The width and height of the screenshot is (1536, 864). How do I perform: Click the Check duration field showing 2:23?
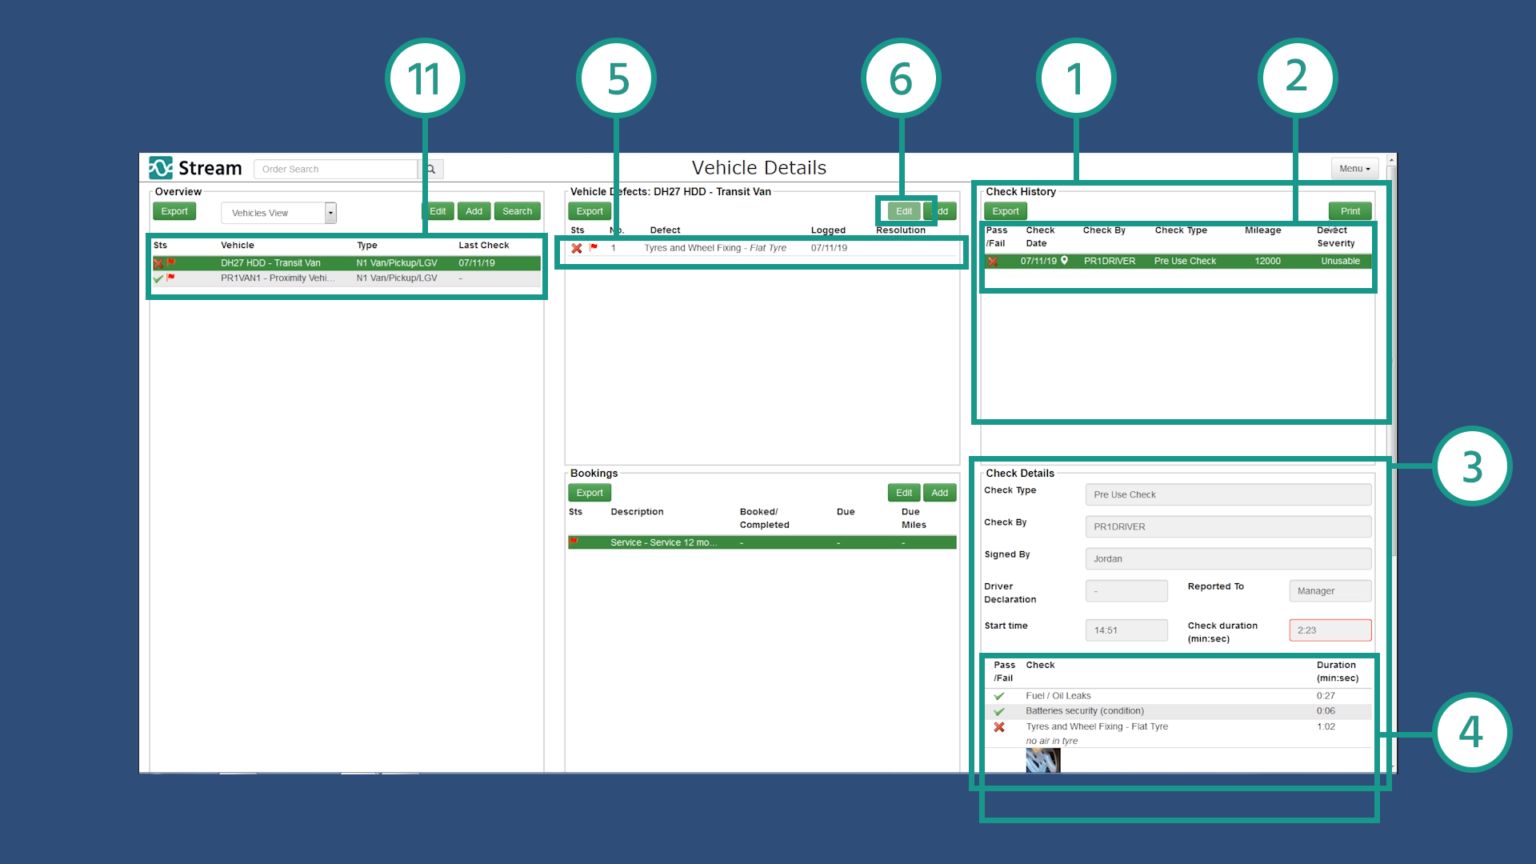1330,629
